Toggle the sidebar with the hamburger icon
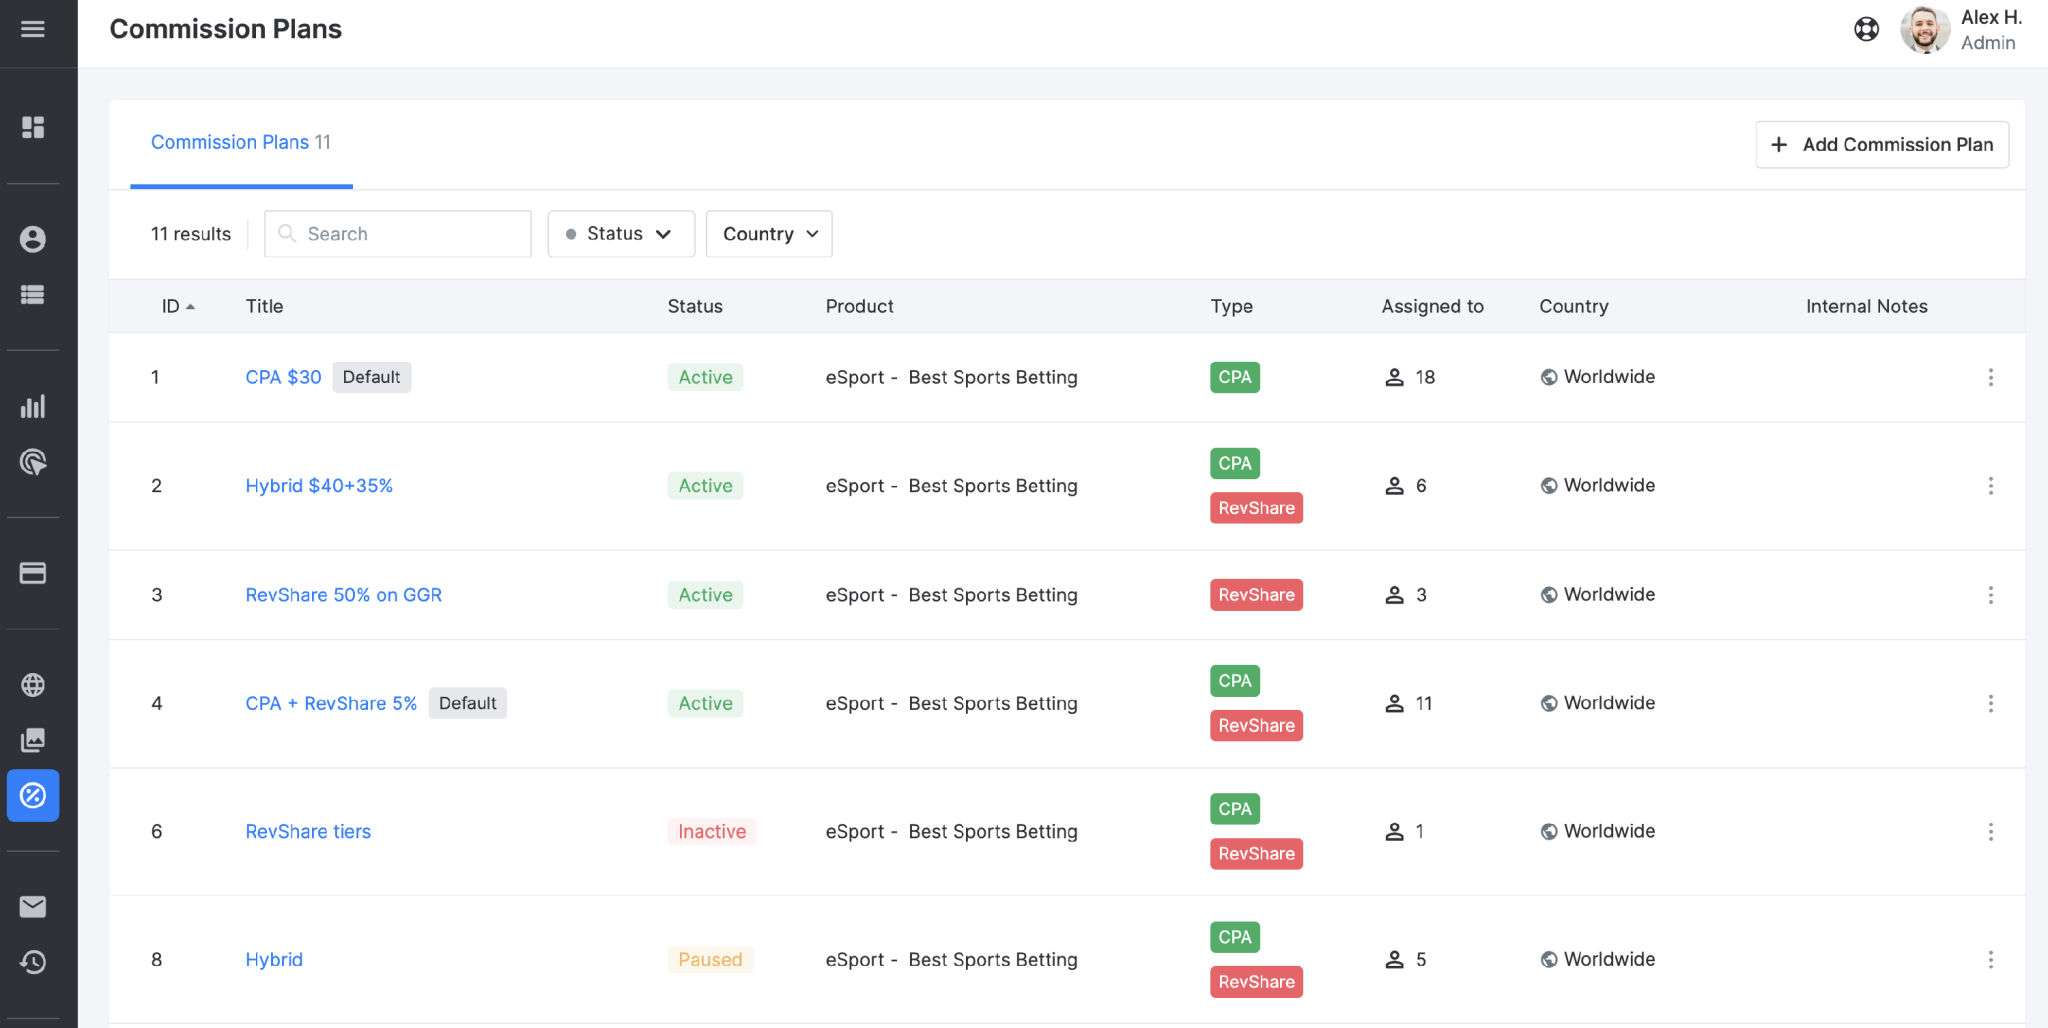This screenshot has height=1028, width=2048. (x=33, y=29)
